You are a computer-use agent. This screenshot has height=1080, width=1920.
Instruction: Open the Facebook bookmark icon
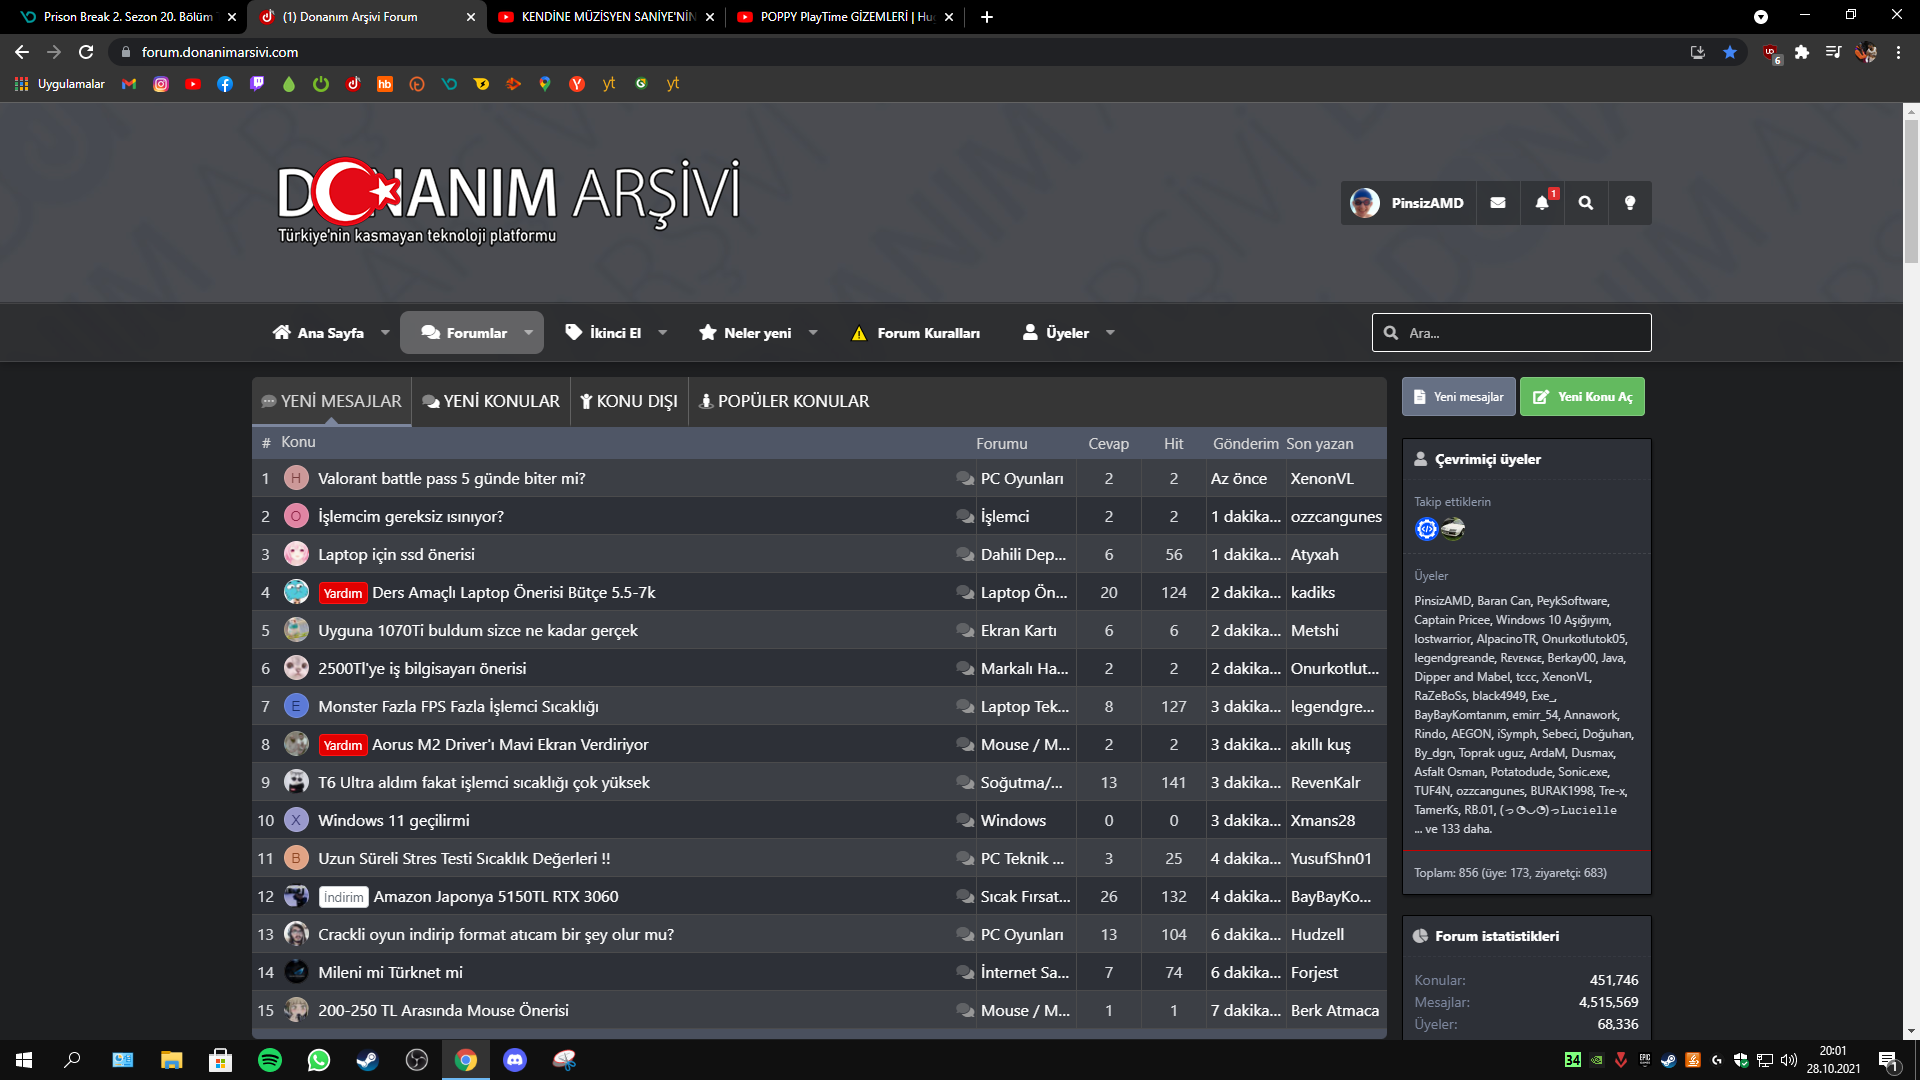[x=225, y=84]
